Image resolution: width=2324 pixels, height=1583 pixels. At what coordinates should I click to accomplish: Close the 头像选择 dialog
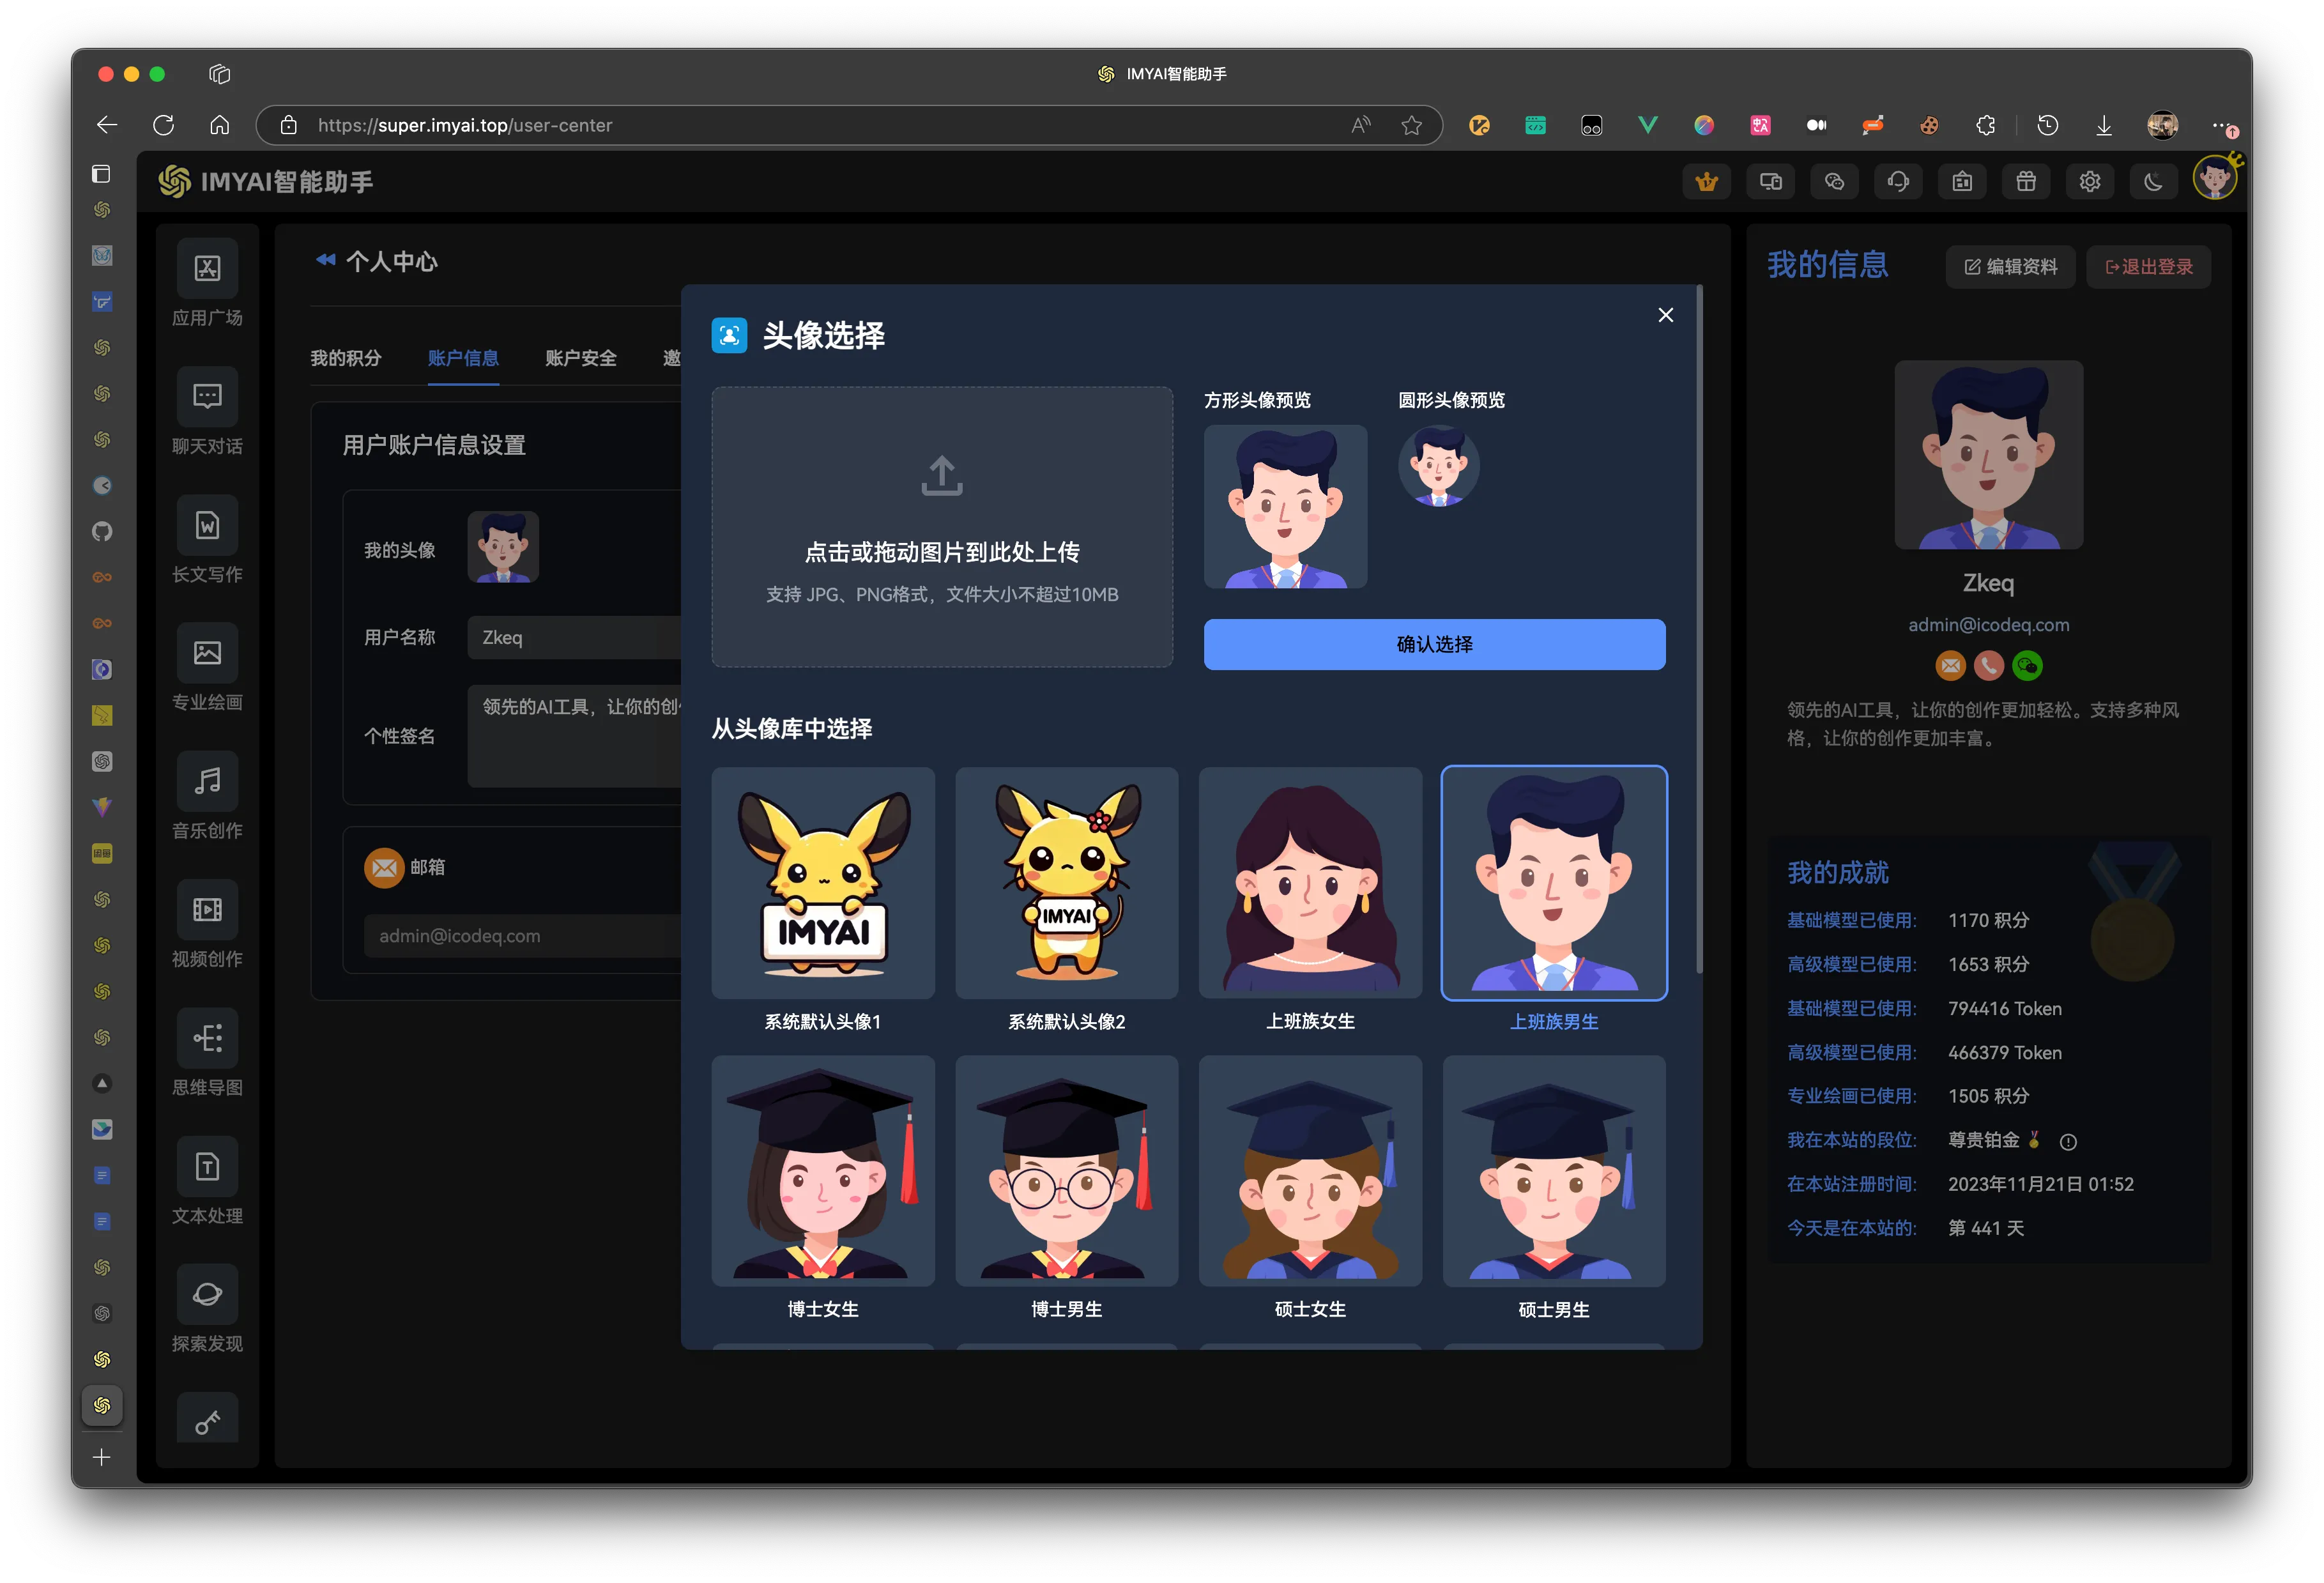click(x=1665, y=315)
